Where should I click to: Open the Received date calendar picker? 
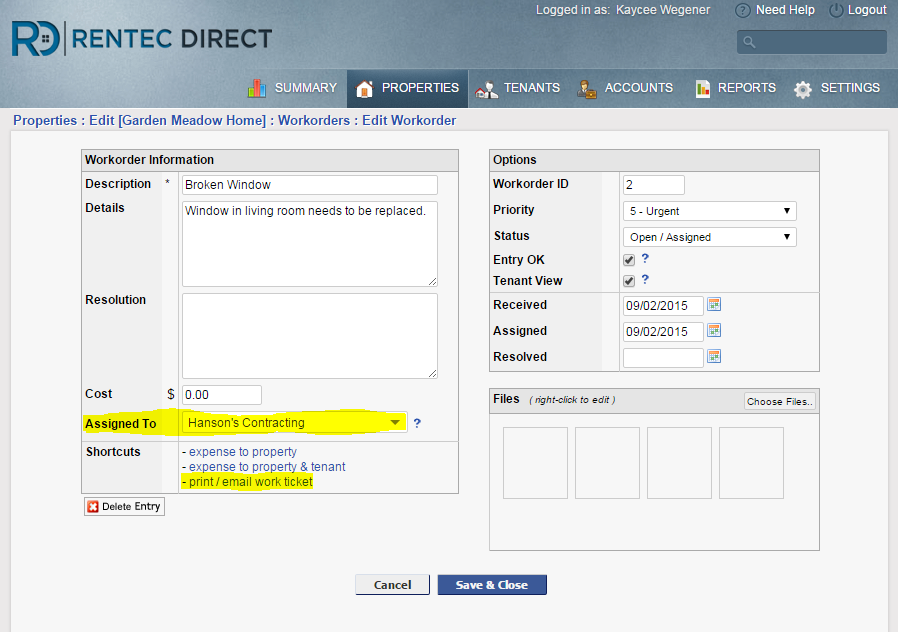pyautogui.click(x=714, y=305)
